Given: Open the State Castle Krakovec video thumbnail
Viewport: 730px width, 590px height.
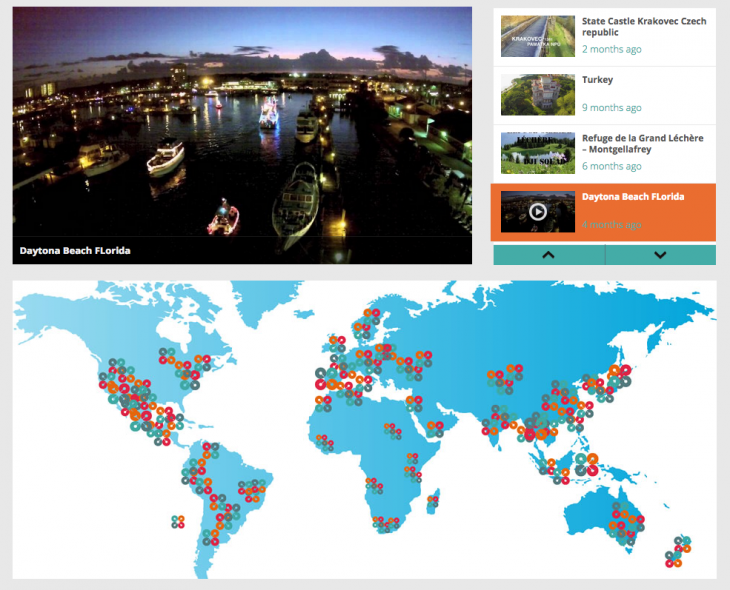Looking at the screenshot, I should click(538, 36).
